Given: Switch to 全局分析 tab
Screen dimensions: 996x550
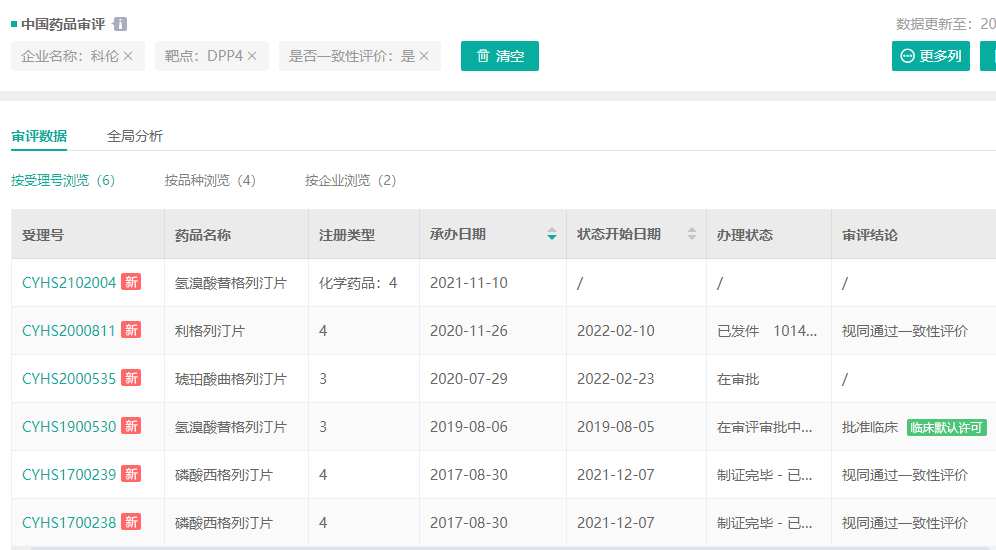Looking at the screenshot, I should tap(135, 136).
